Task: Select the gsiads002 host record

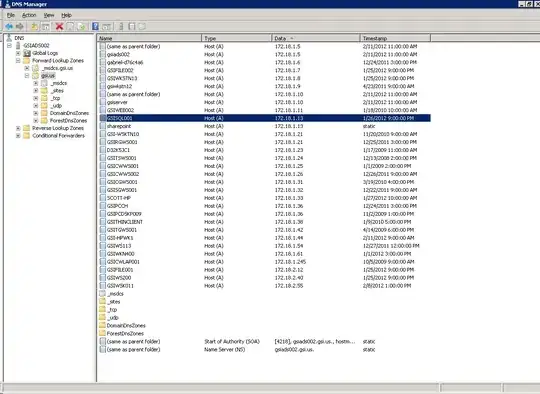Action: pyautogui.click(x=118, y=54)
